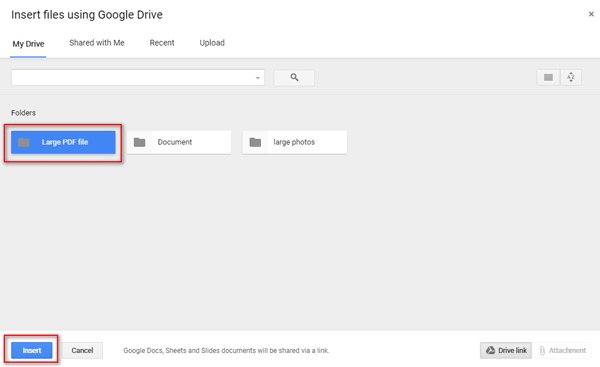Focus the Drive search input field
Viewport: 600px width, 367px height.
138,78
